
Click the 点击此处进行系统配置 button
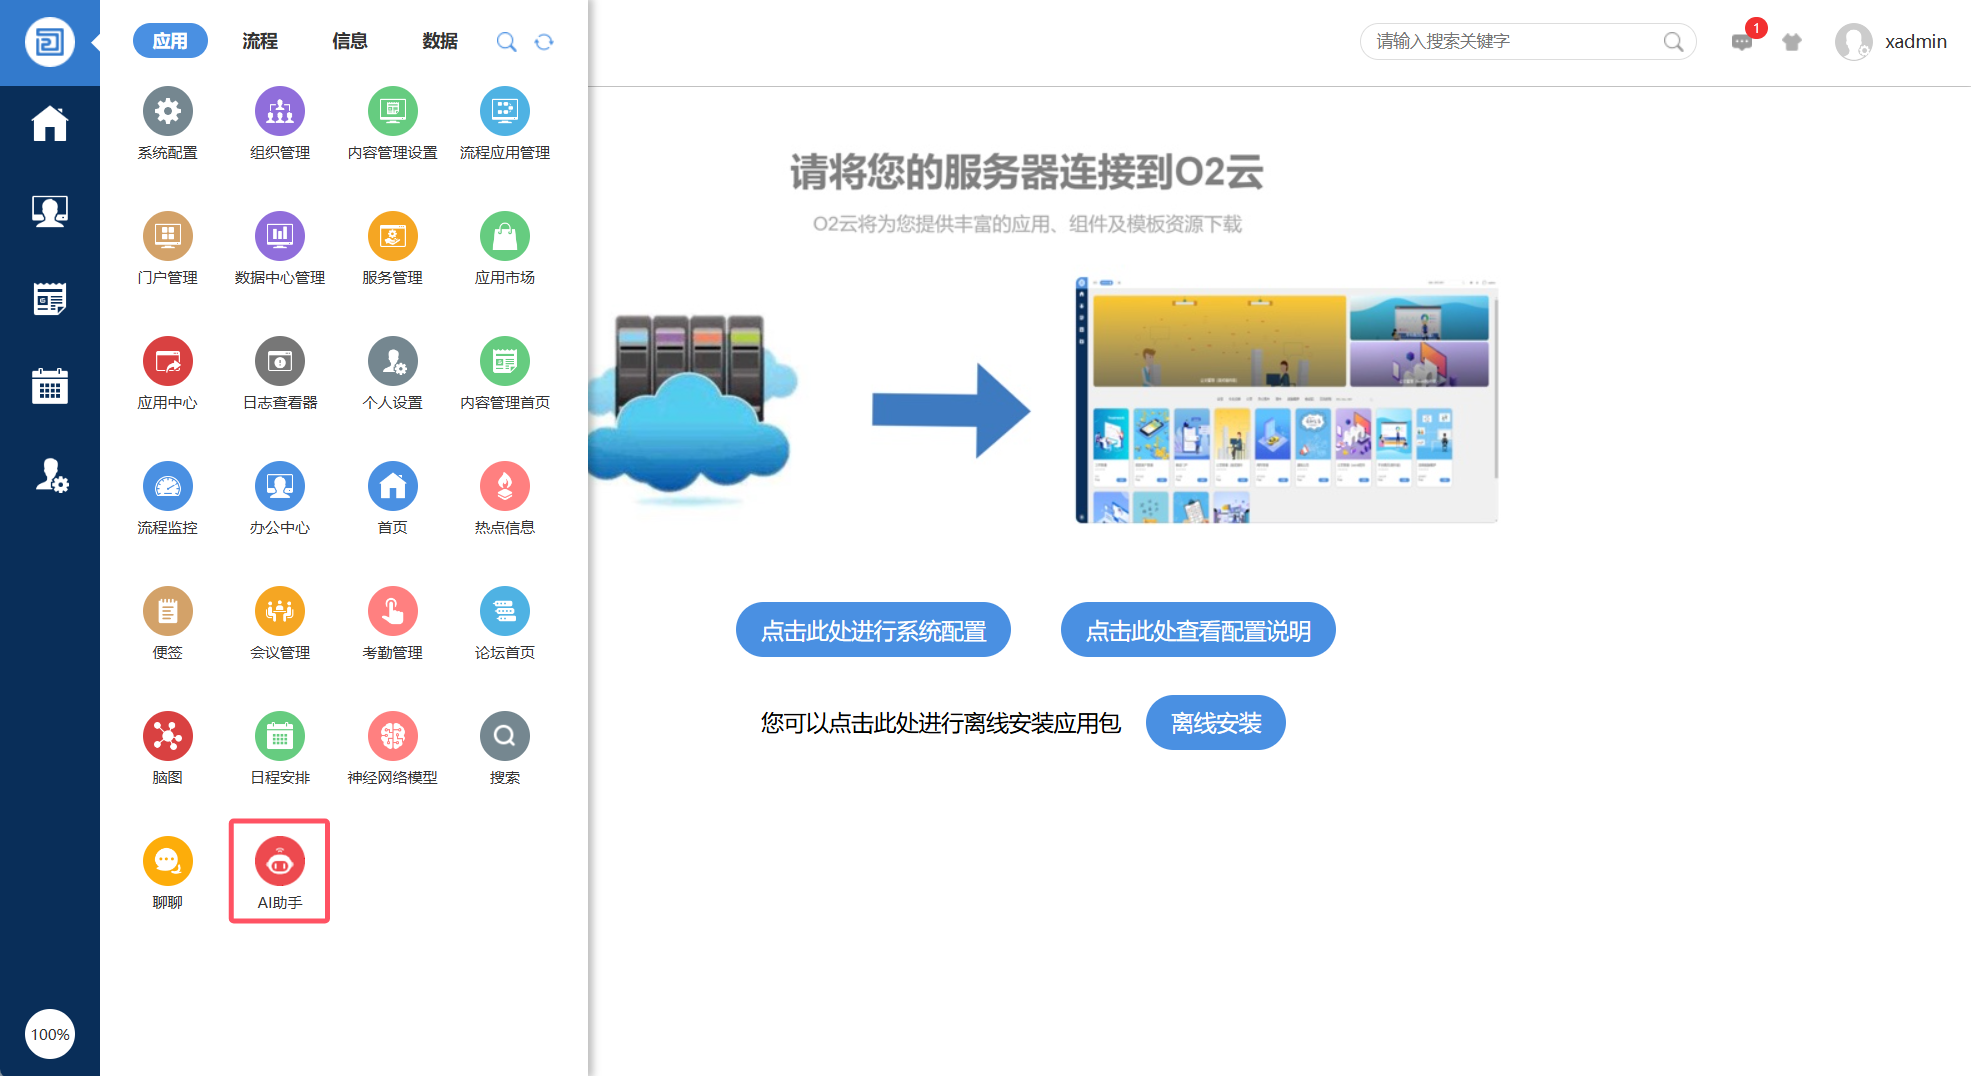click(x=873, y=630)
